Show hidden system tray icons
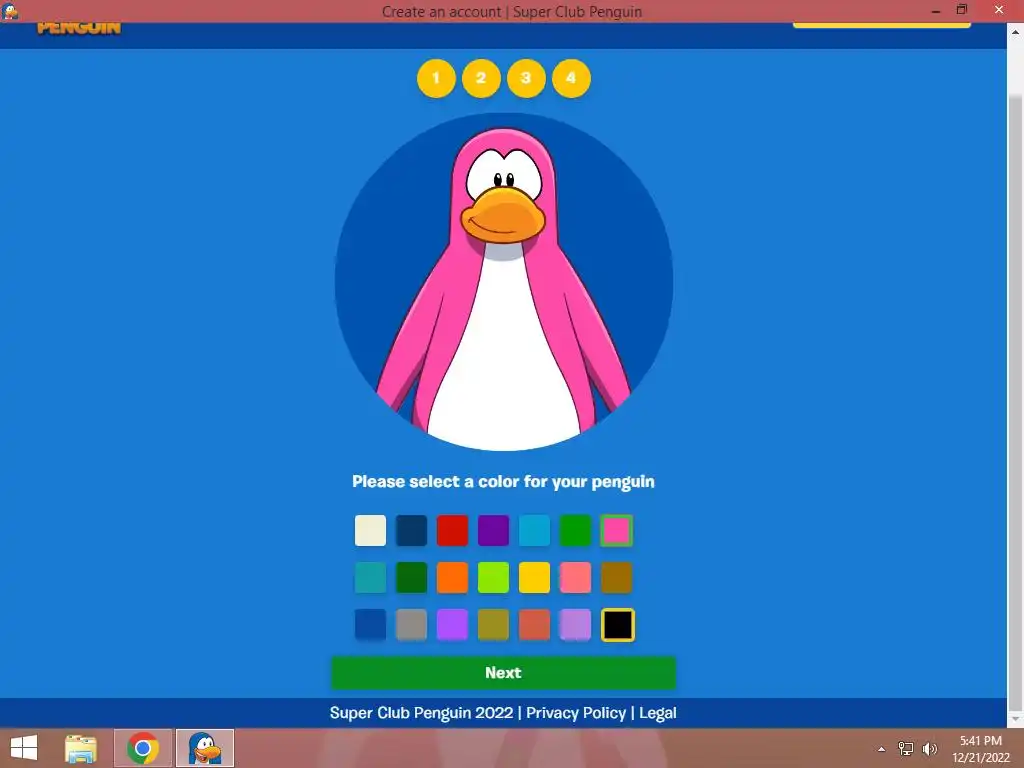1024x768 pixels. [882, 749]
